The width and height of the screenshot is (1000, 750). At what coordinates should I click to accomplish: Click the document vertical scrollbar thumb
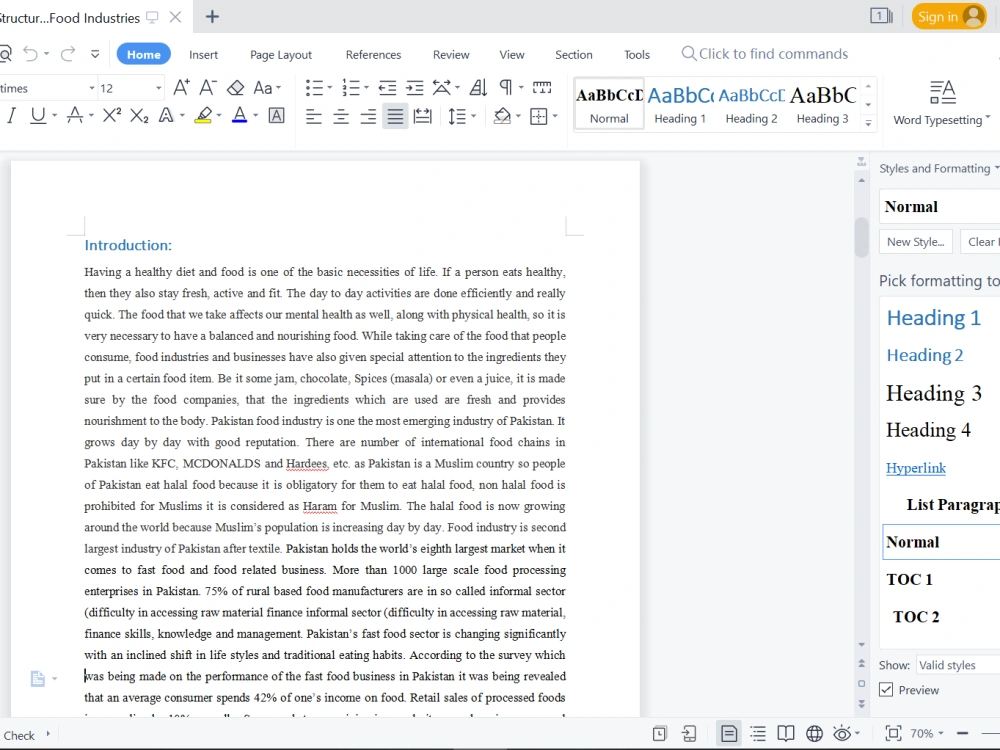pyautogui.click(x=862, y=237)
